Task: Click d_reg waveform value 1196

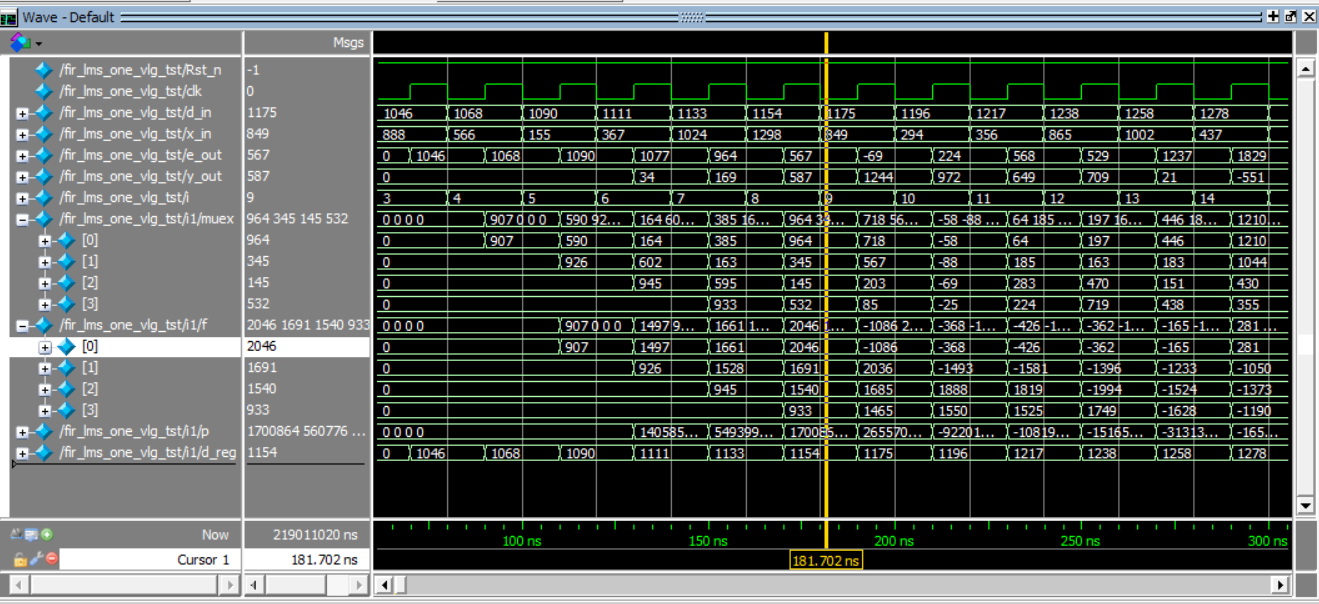Action: [952, 454]
